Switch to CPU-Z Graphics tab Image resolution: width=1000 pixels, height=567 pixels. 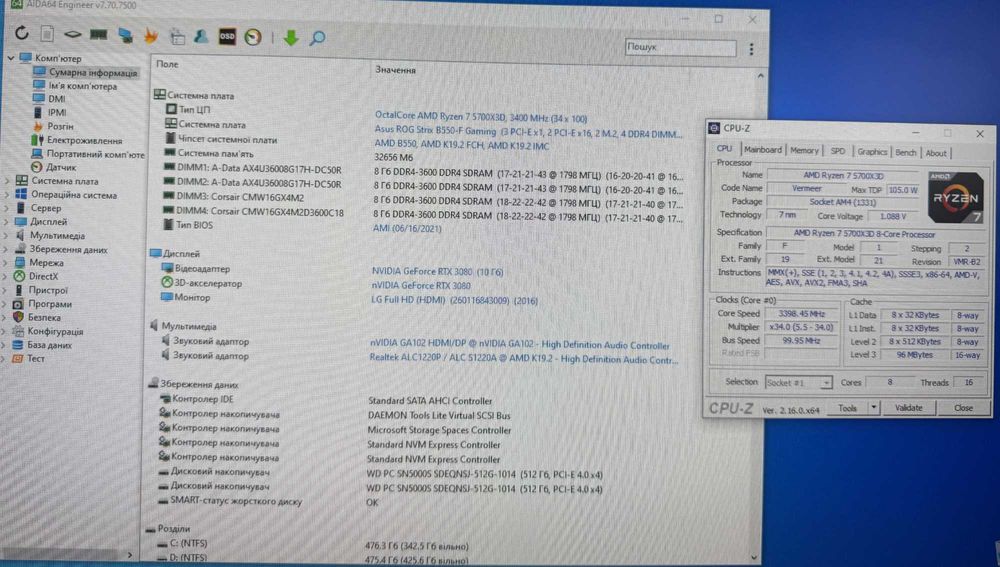click(x=872, y=152)
